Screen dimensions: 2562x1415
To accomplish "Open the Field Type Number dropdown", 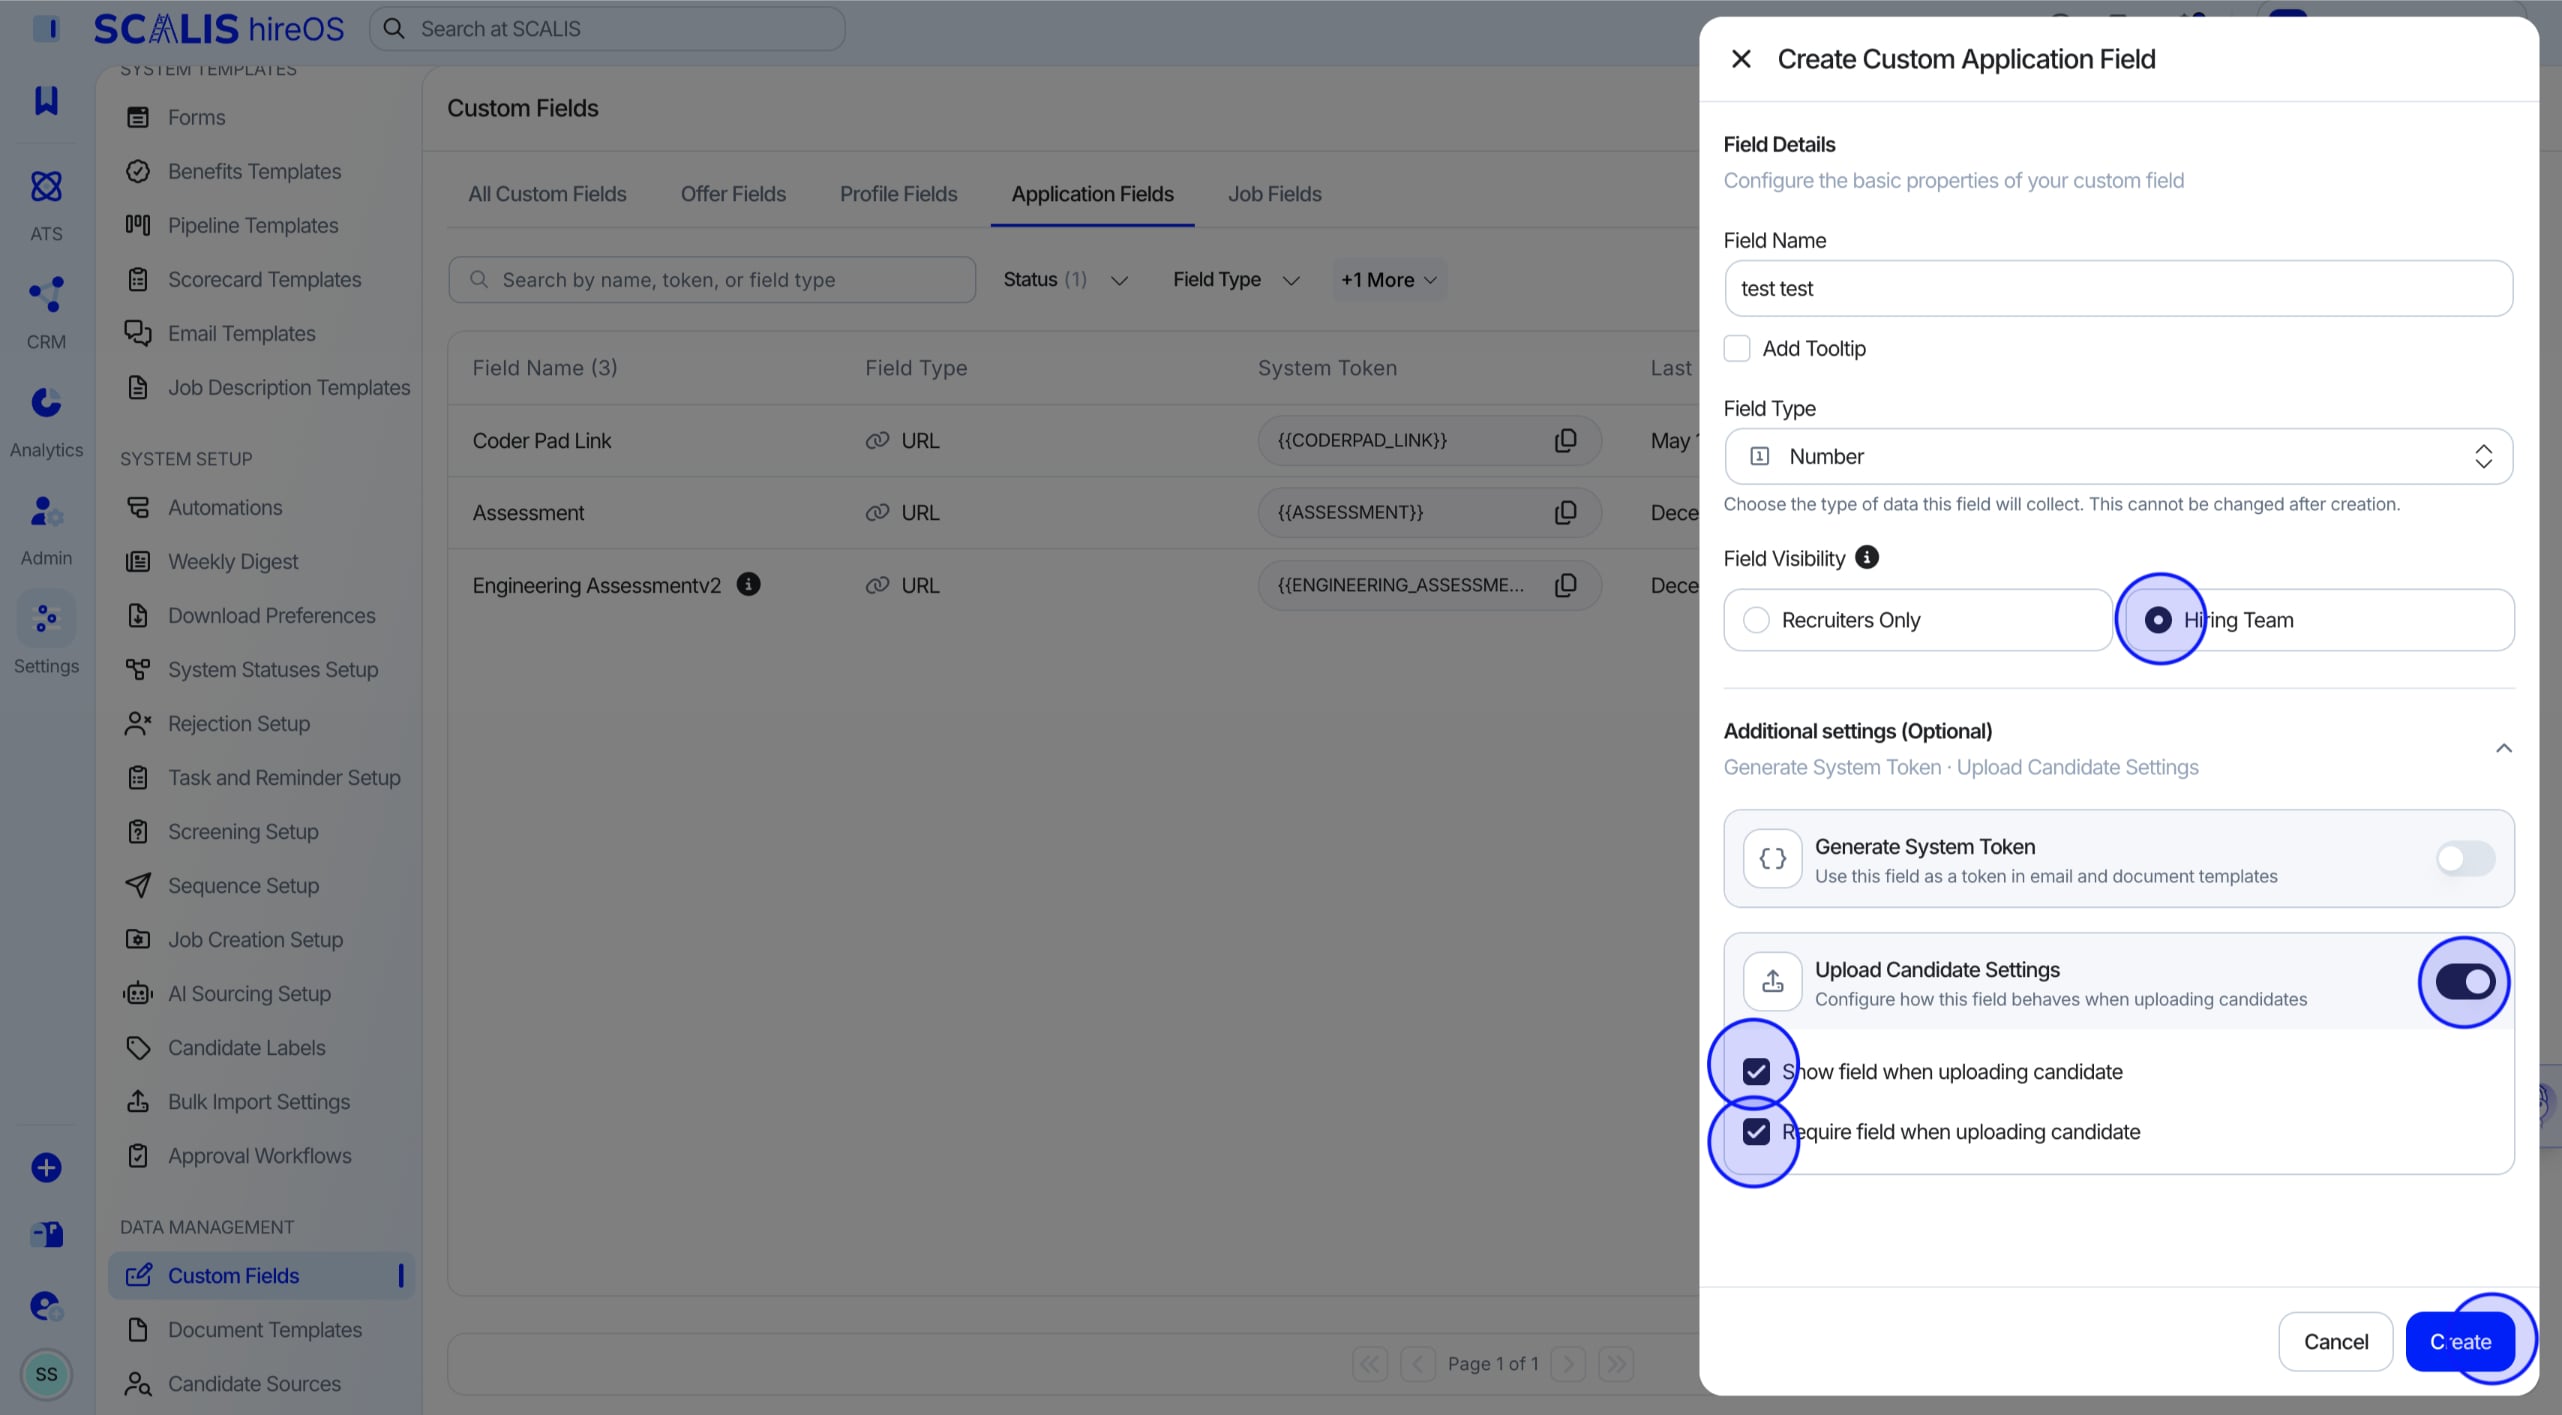I will pyautogui.click(x=2118, y=456).
